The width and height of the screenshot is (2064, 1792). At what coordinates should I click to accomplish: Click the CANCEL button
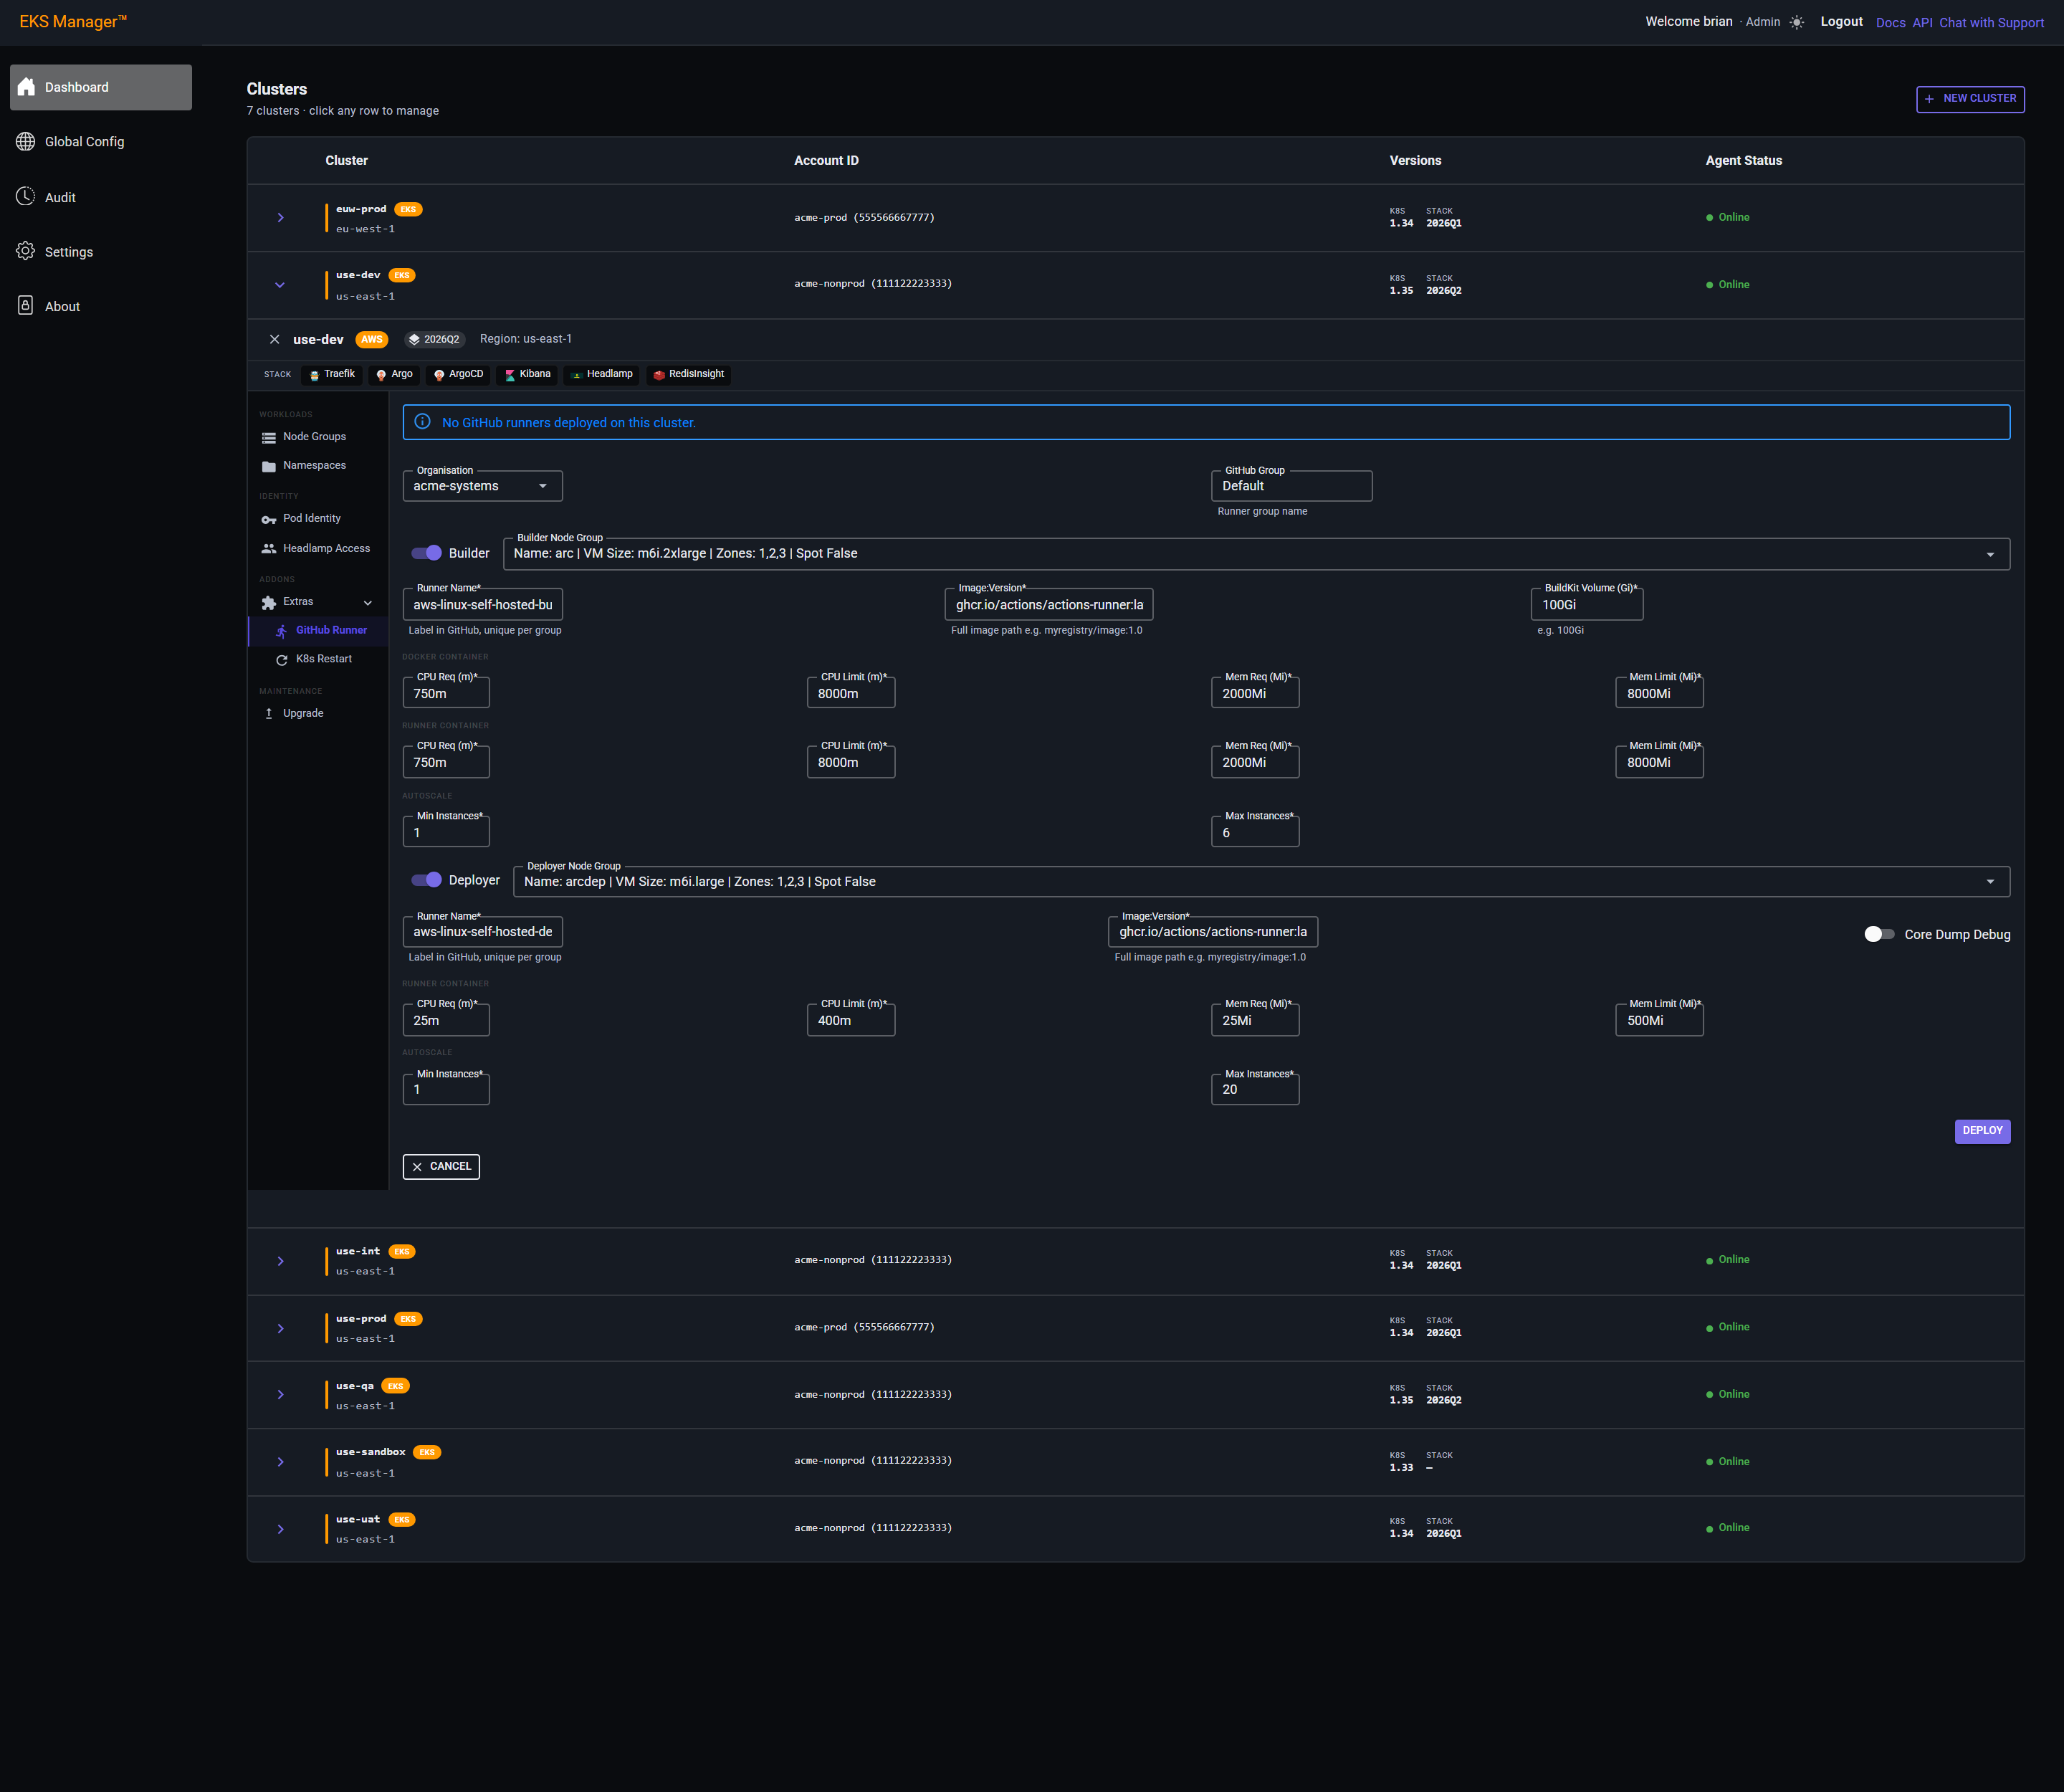click(x=441, y=1166)
